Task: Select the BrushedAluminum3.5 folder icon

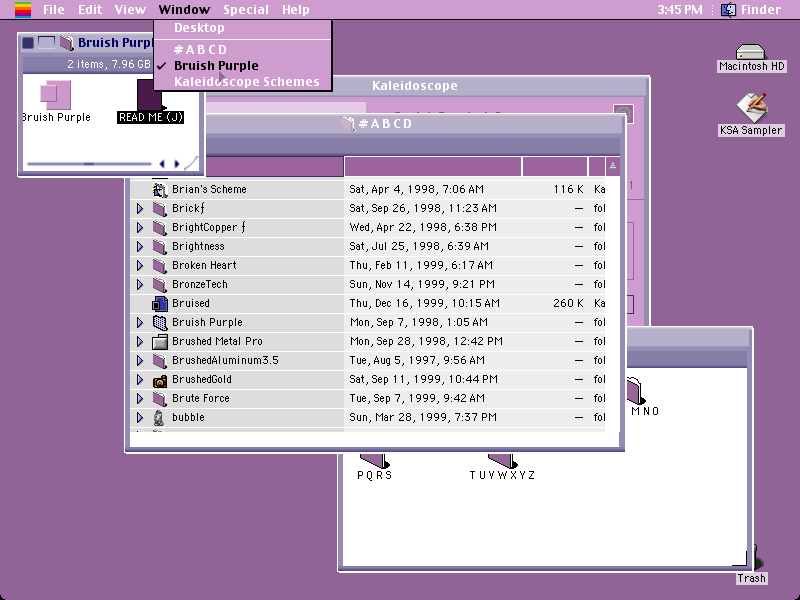Action: [160, 361]
